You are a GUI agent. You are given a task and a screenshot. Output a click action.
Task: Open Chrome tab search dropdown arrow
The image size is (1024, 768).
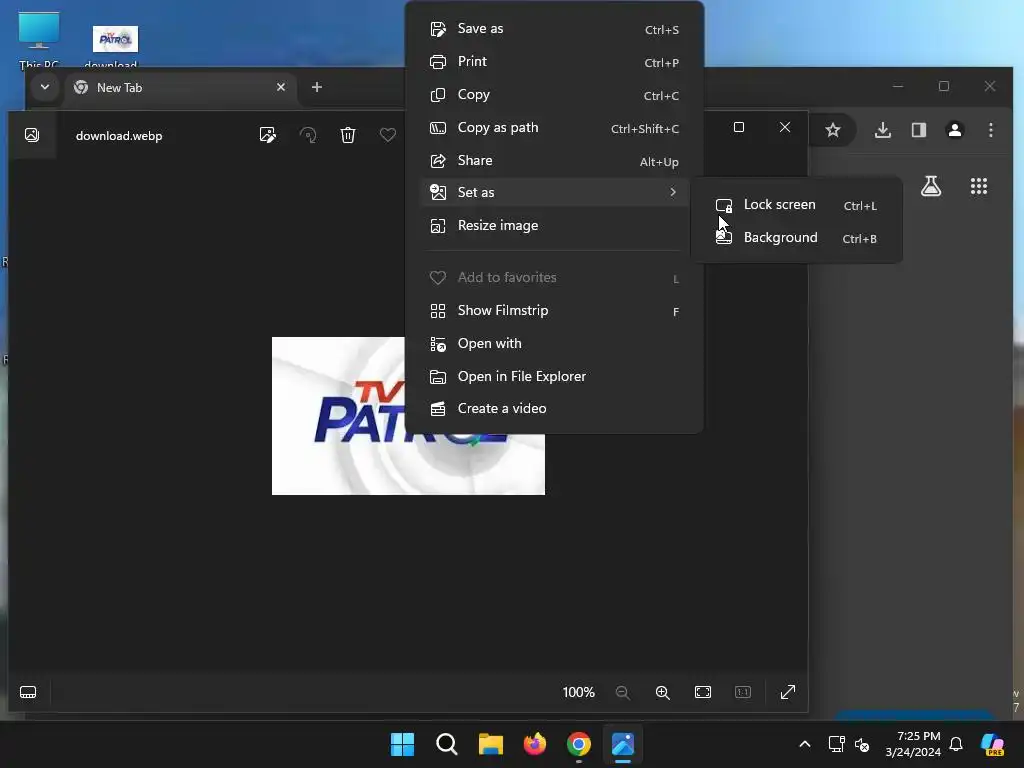tap(44, 88)
